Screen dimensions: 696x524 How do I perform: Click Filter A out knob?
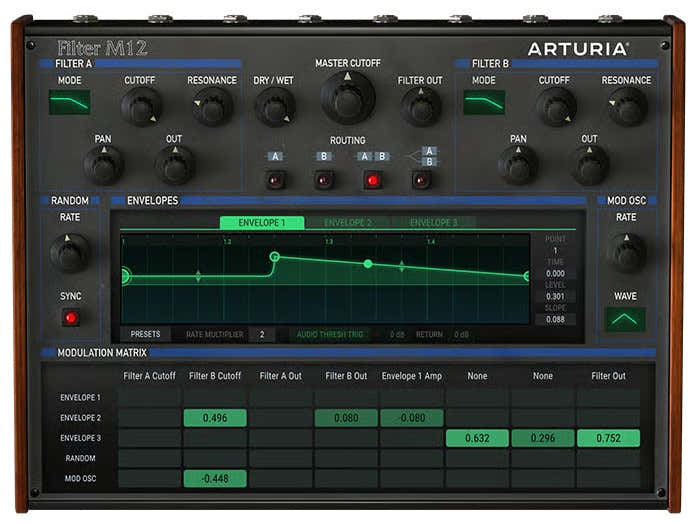click(174, 165)
